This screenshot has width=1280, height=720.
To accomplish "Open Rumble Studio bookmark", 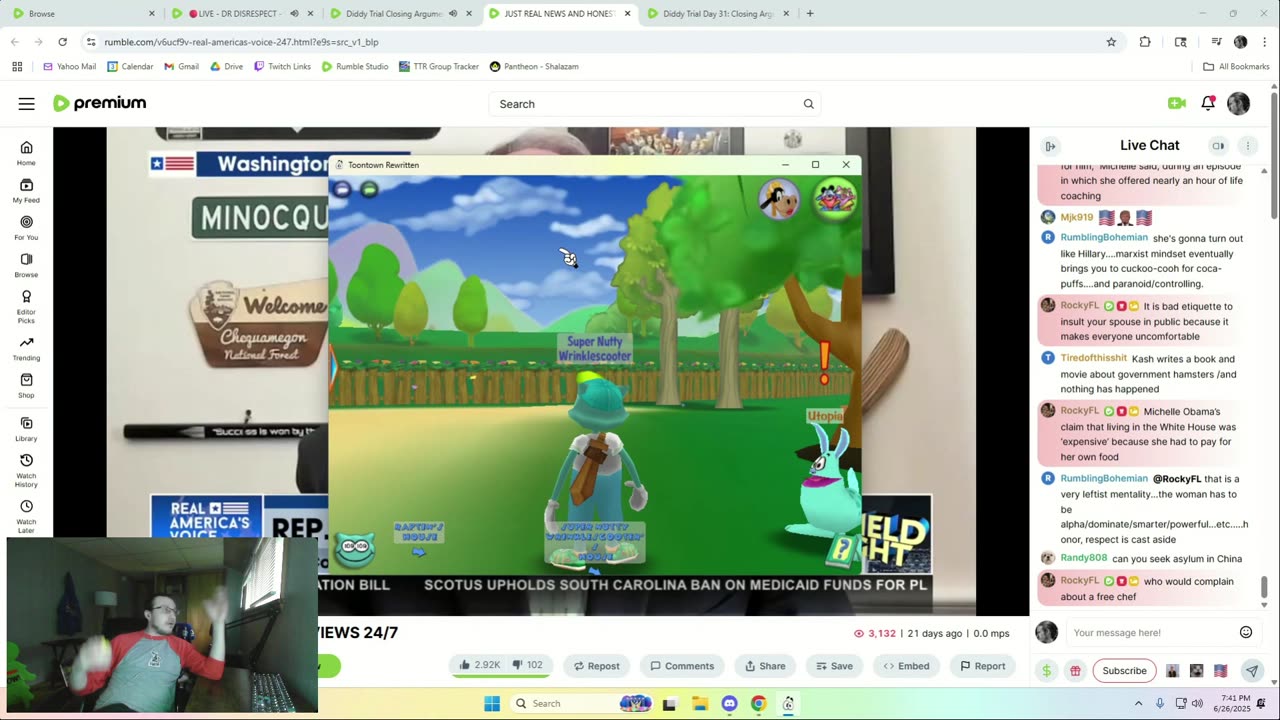I will coord(354,66).
